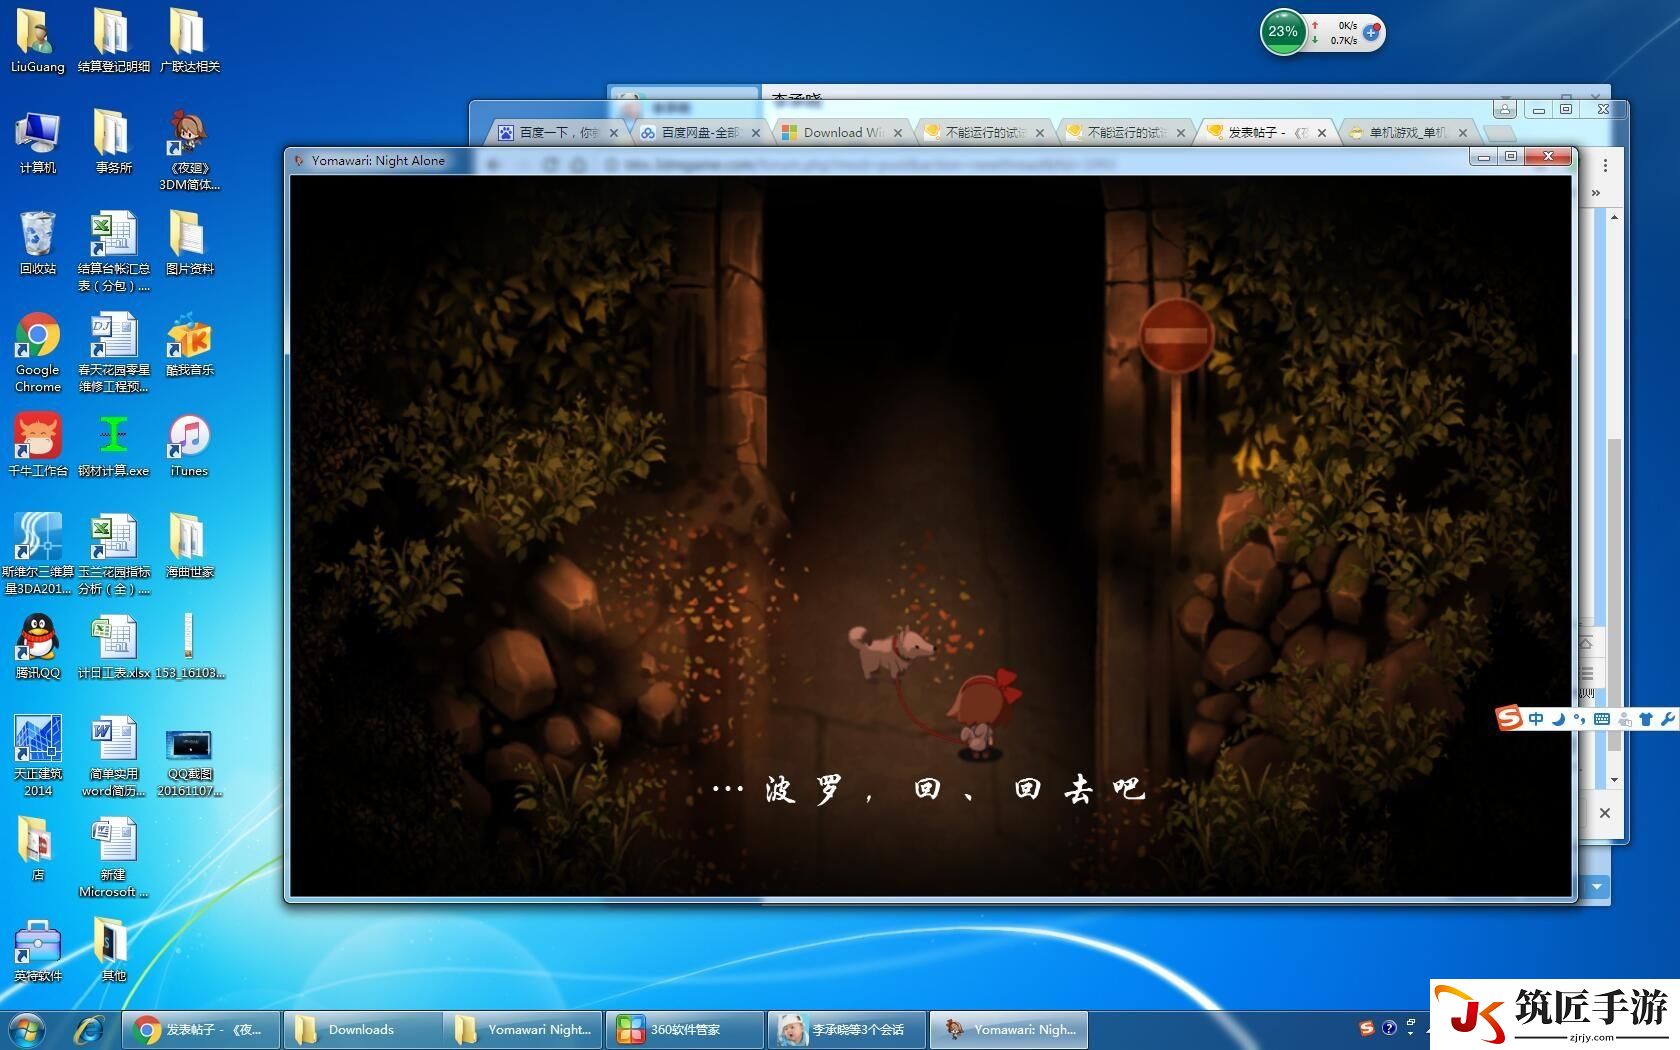Open the 结算台帐汇总表 Excel shortcut

pos(113,251)
